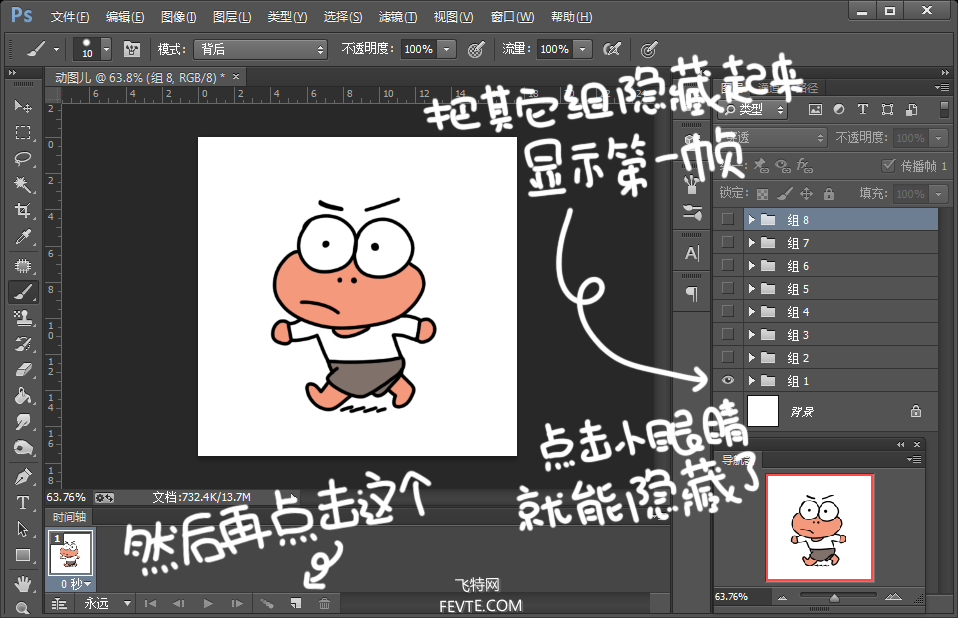Image resolution: width=958 pixels, height=618 pixels.
Task: Close the 动图儿 document tab
Action: [x=236, y=76]
